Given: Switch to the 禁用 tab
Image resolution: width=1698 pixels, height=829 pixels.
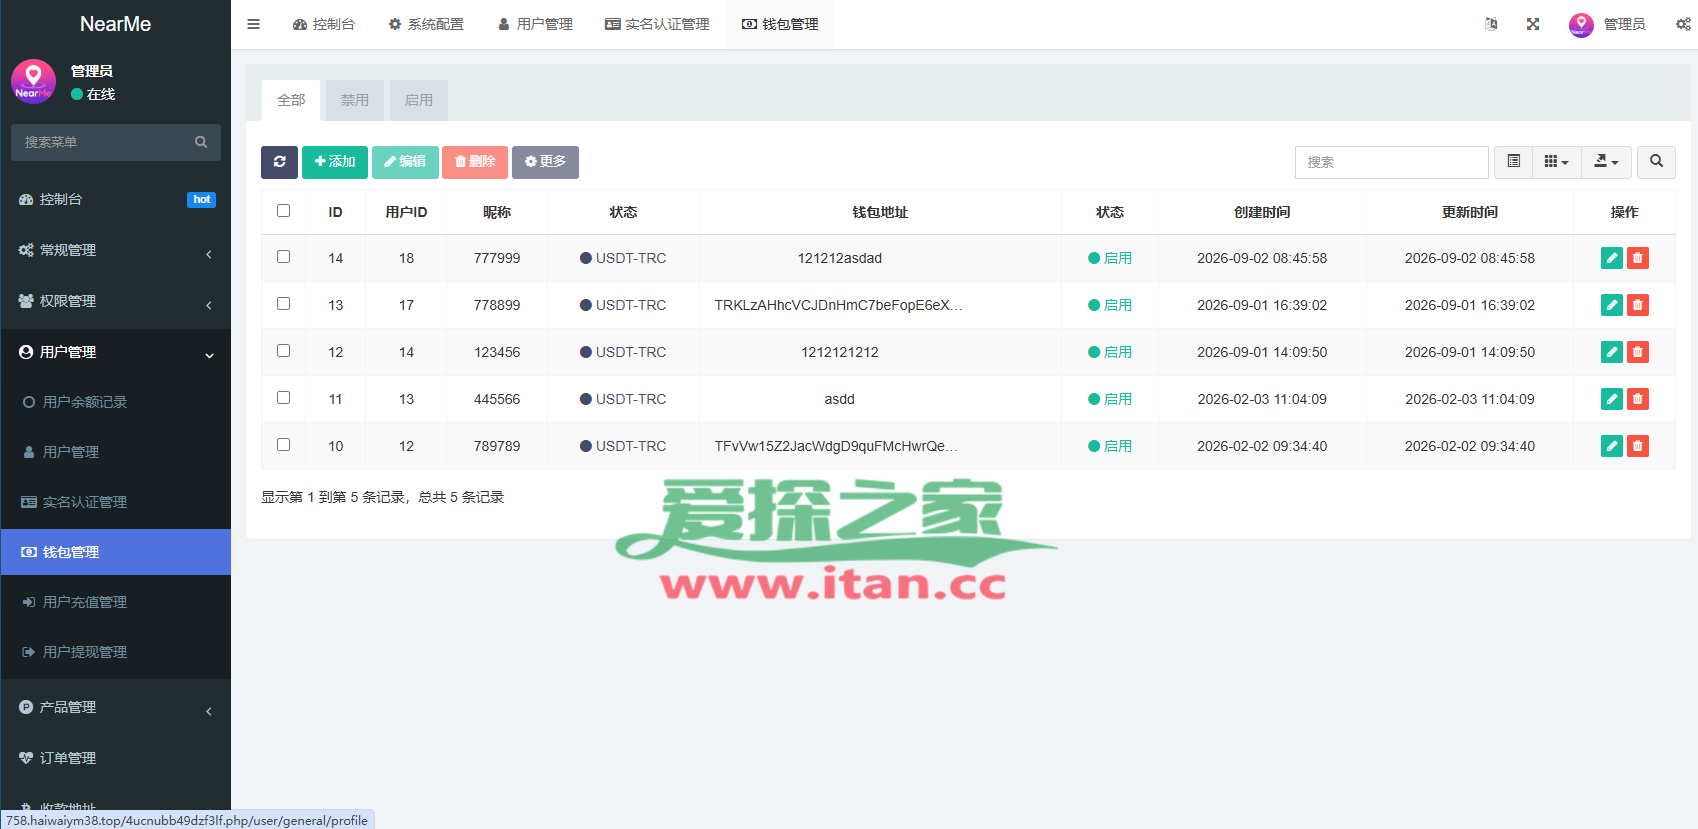Looking at the screenshot, I should tap(355, 100).
